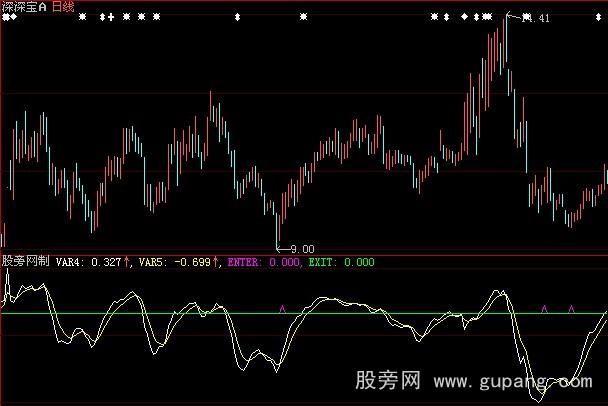
Task: Click the leftmost info marker above the chart
Action: (x=4, y=17)
